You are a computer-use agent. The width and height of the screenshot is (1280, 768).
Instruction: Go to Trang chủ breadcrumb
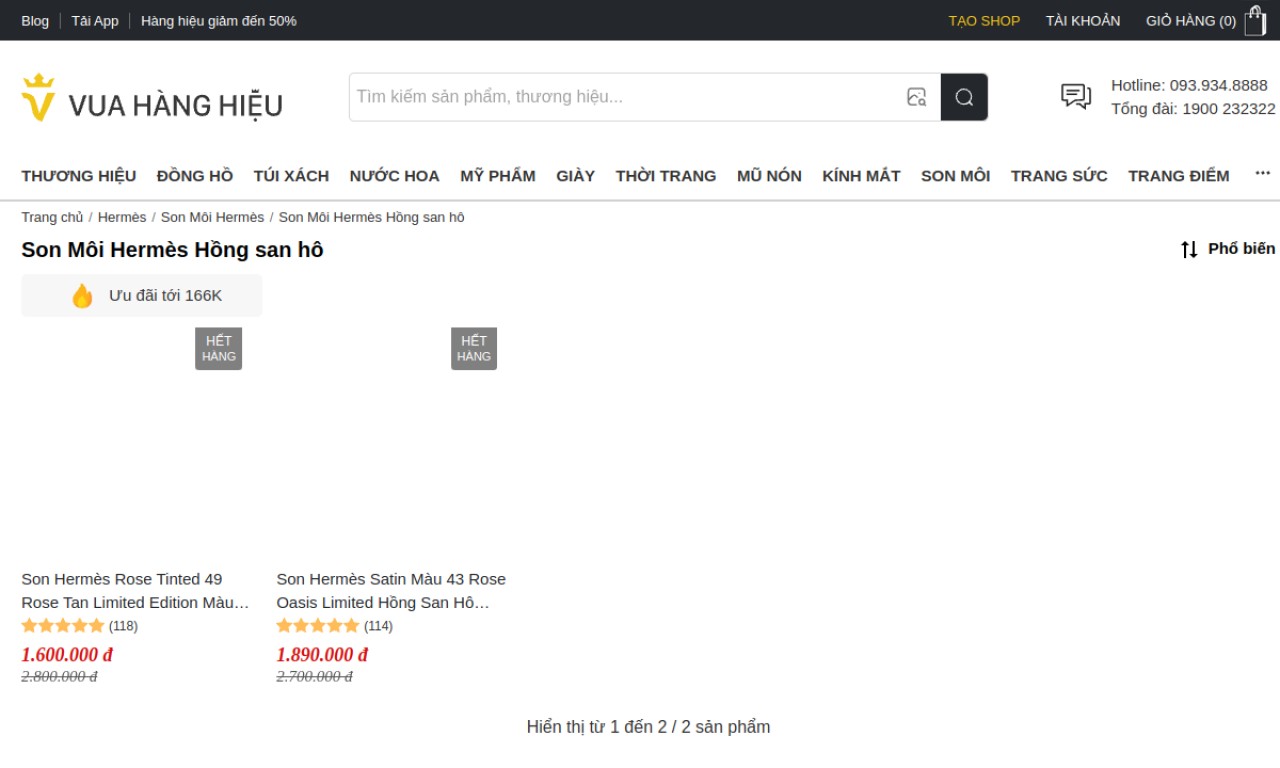pyautogui.click(x=52, y=217)
